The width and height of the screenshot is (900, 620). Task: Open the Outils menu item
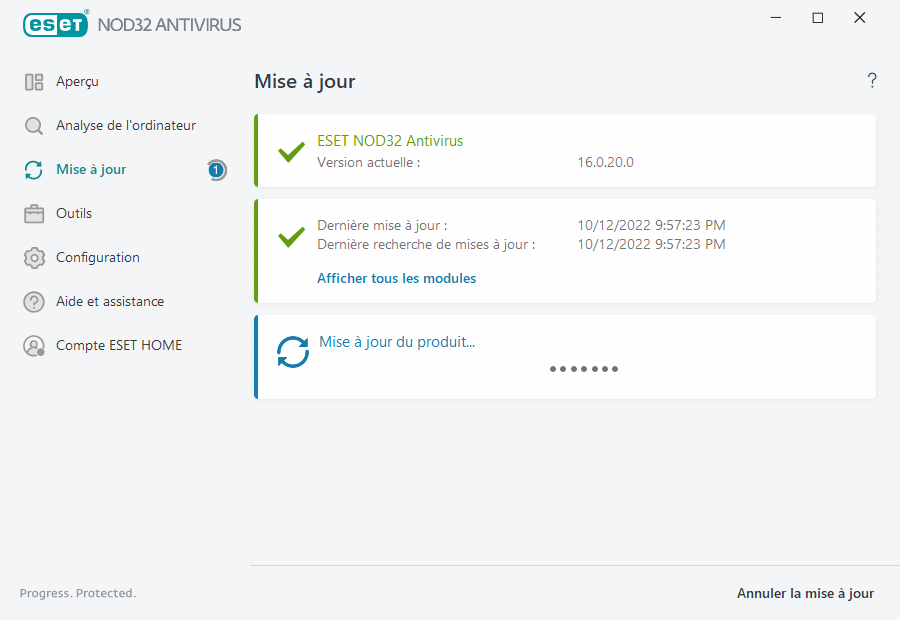point(74,214)
